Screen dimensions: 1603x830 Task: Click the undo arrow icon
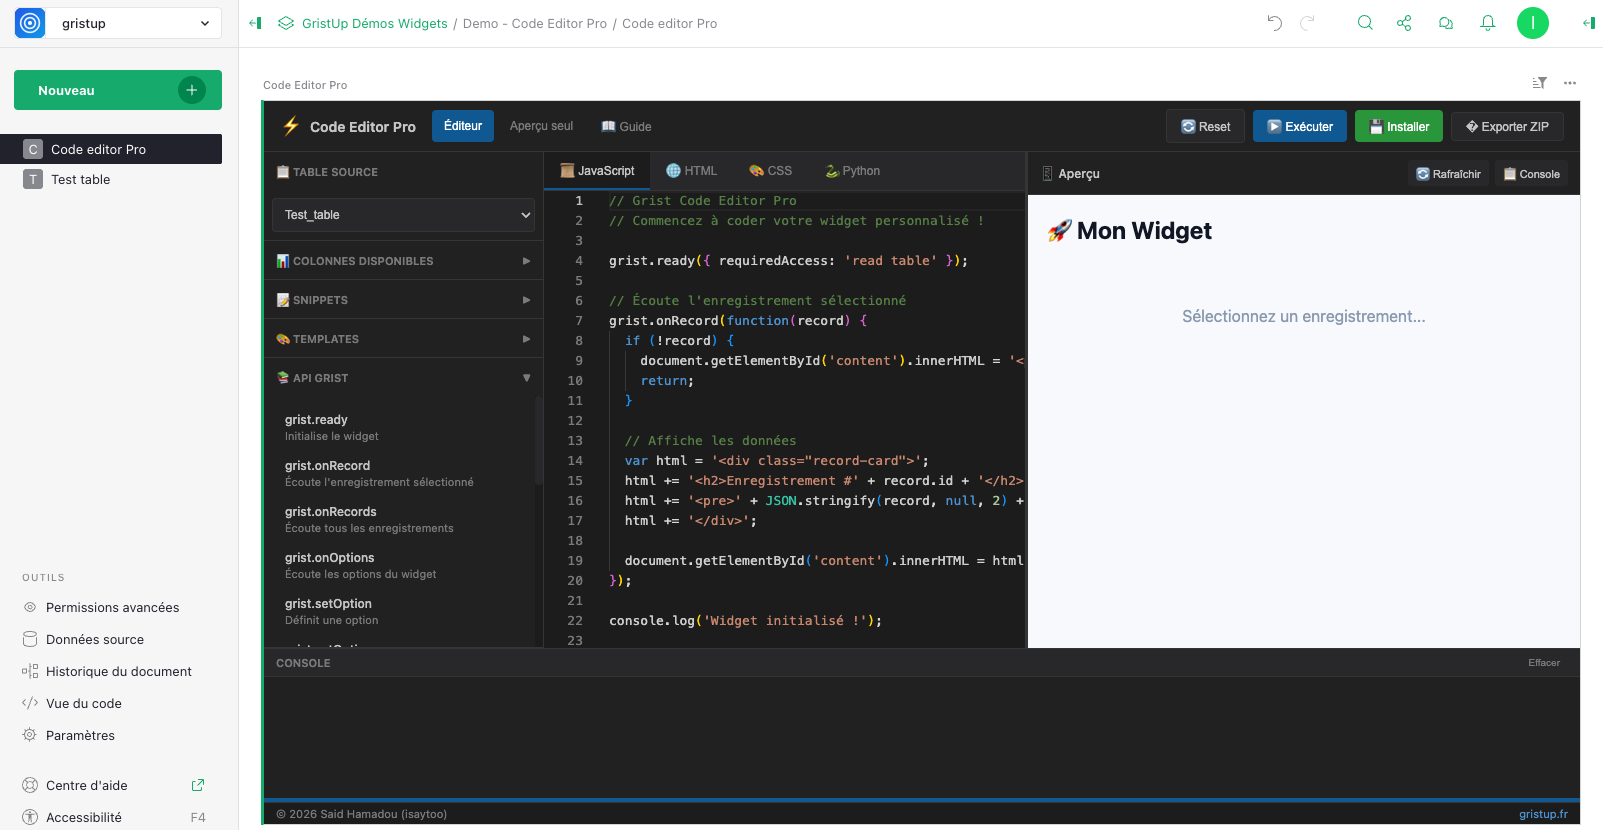pyautogui.click(x=1274, y=23)
